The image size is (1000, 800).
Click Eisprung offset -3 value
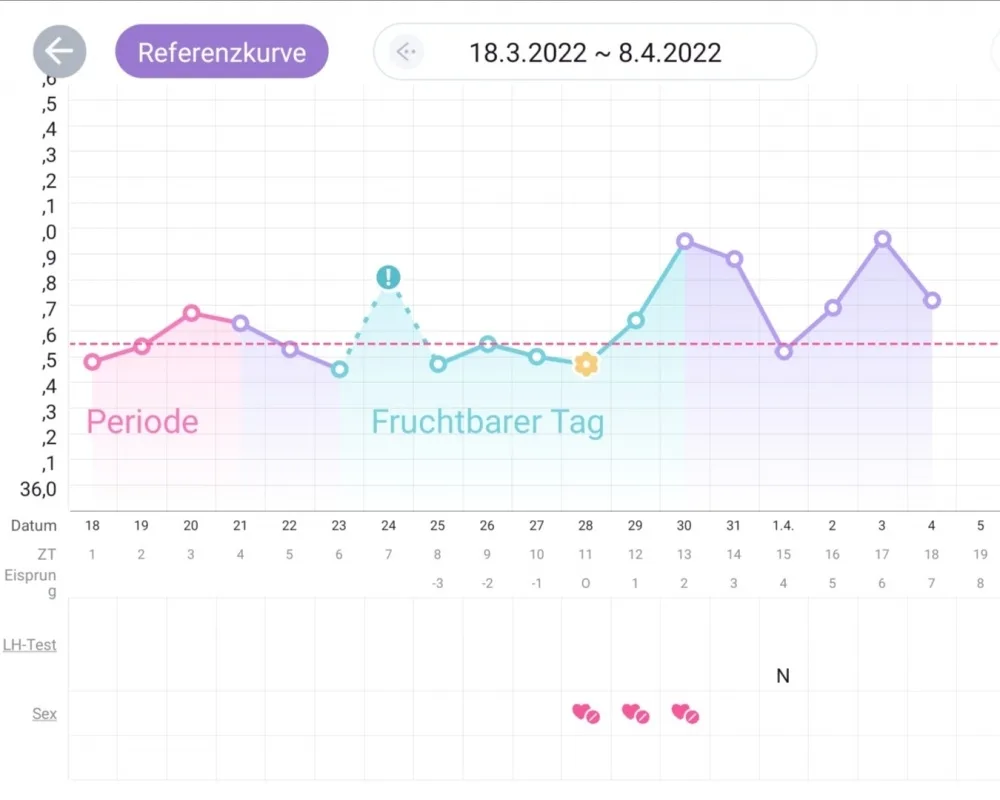click(438, 583)
